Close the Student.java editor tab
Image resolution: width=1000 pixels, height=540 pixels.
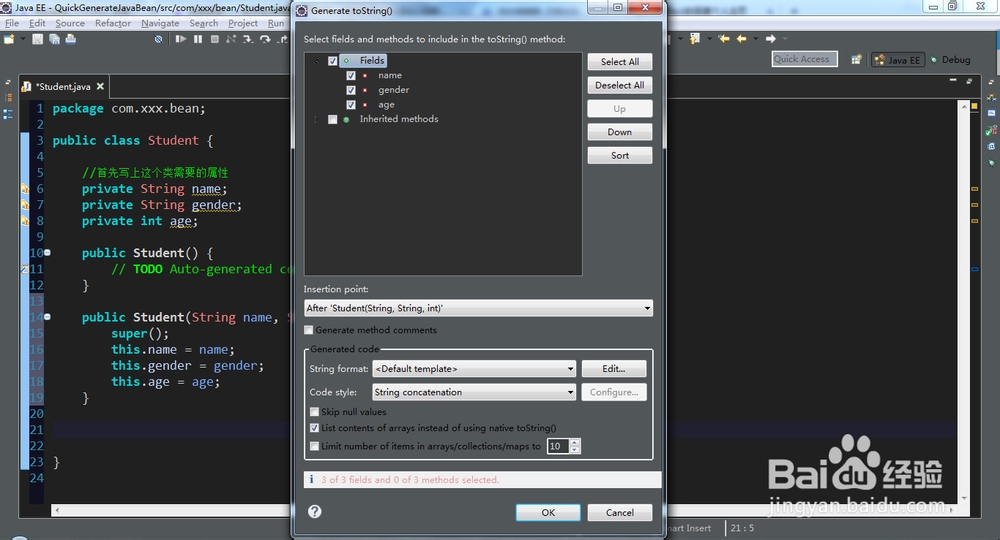100,86
